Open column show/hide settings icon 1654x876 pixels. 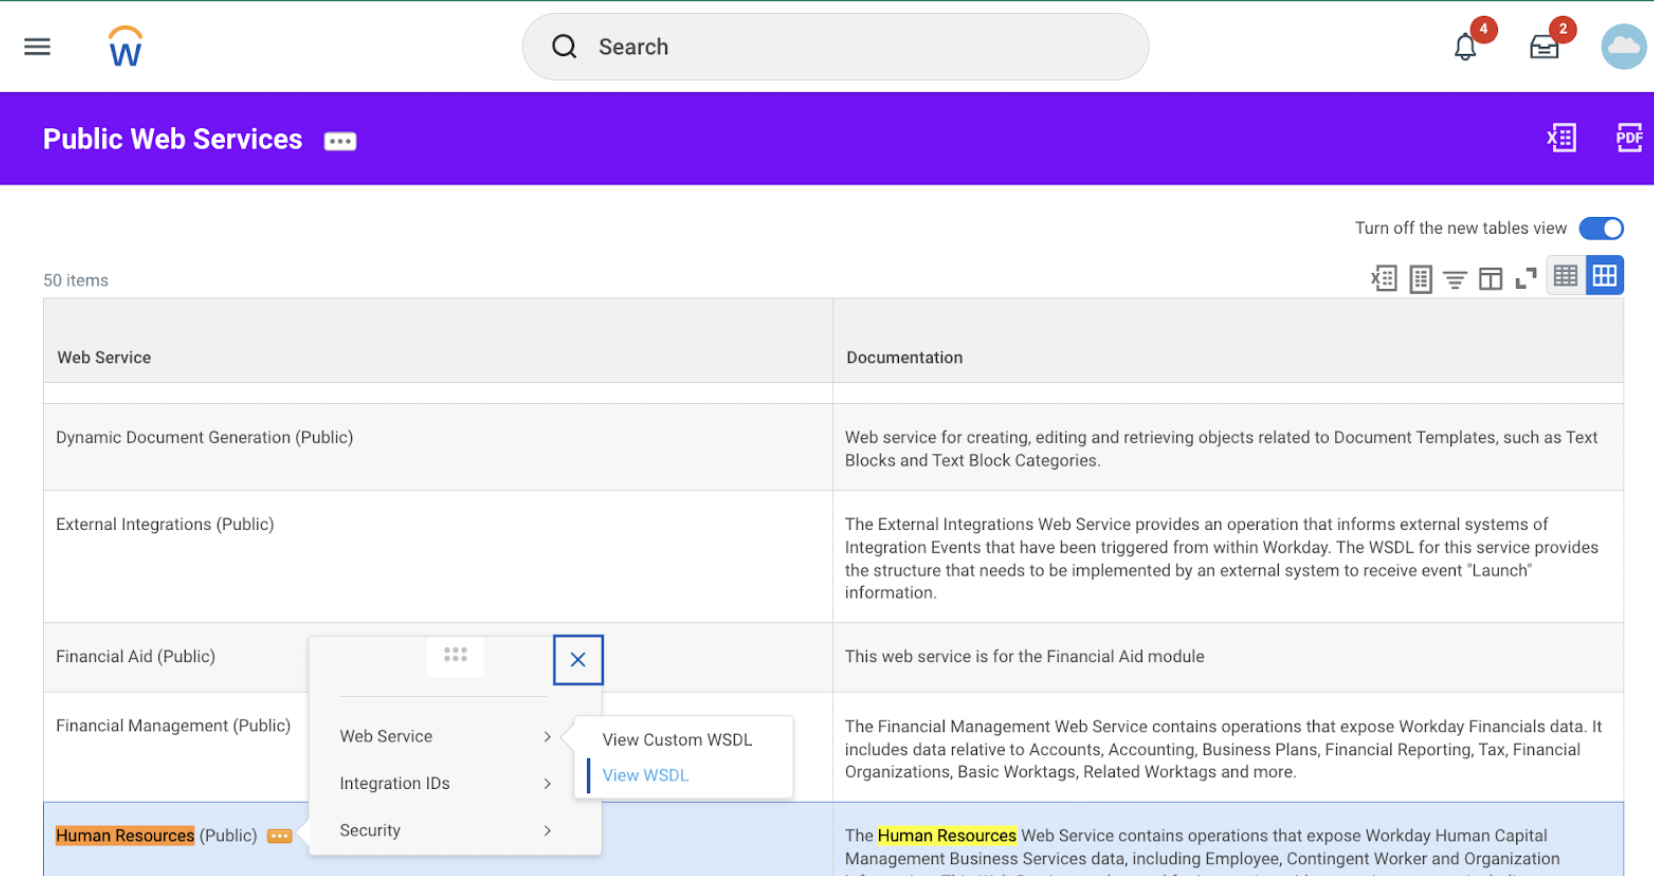pyautogui.click(x=1490, y=279)
